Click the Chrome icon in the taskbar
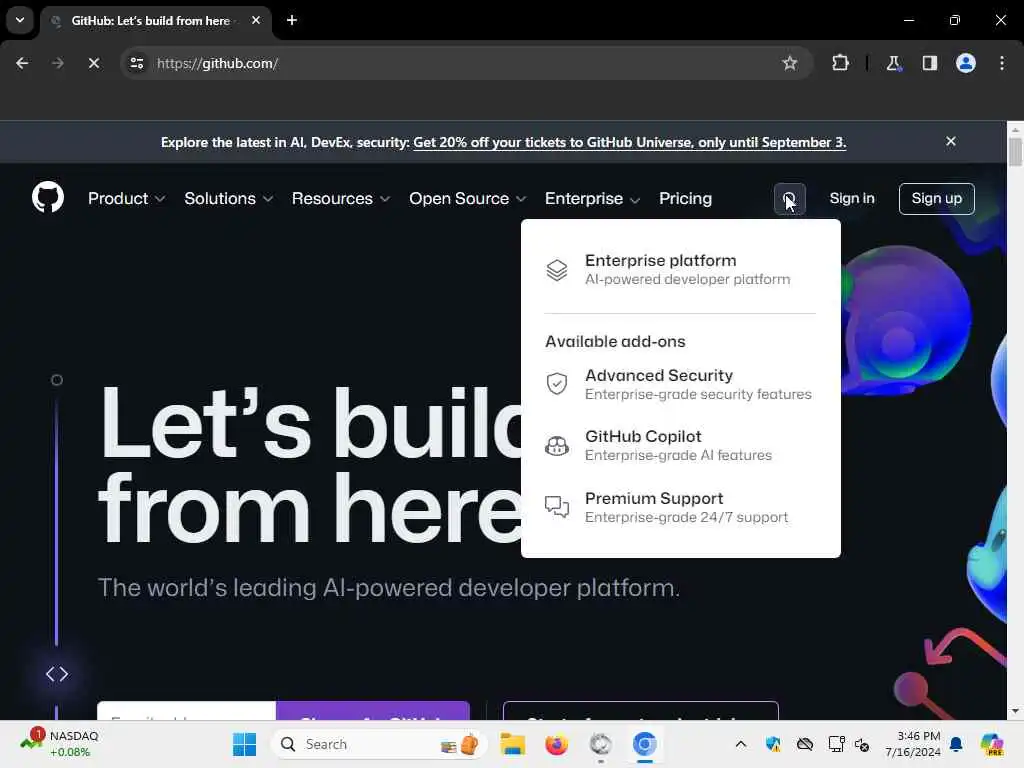This screenshot has width=1024, height=768. [644, 744]
